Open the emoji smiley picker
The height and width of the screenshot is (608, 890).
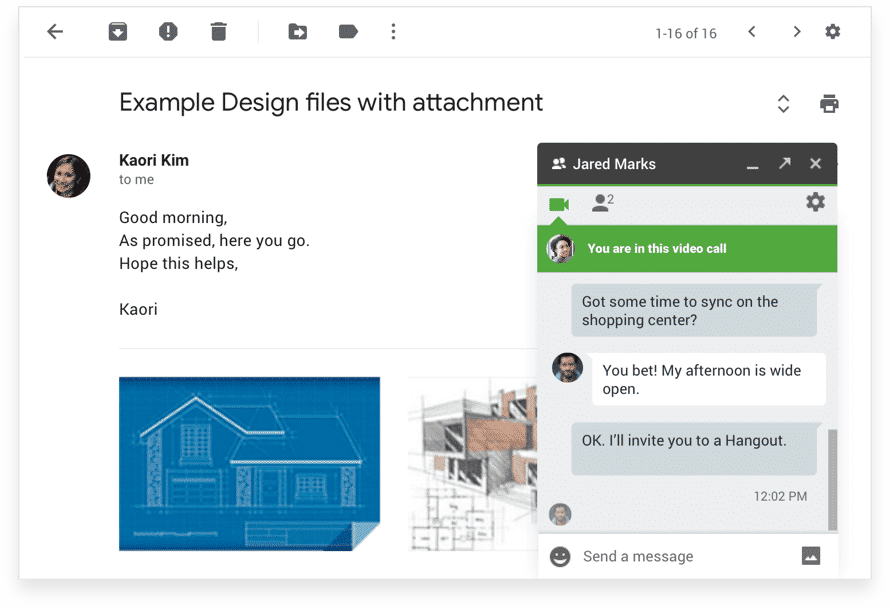(560, 557)
